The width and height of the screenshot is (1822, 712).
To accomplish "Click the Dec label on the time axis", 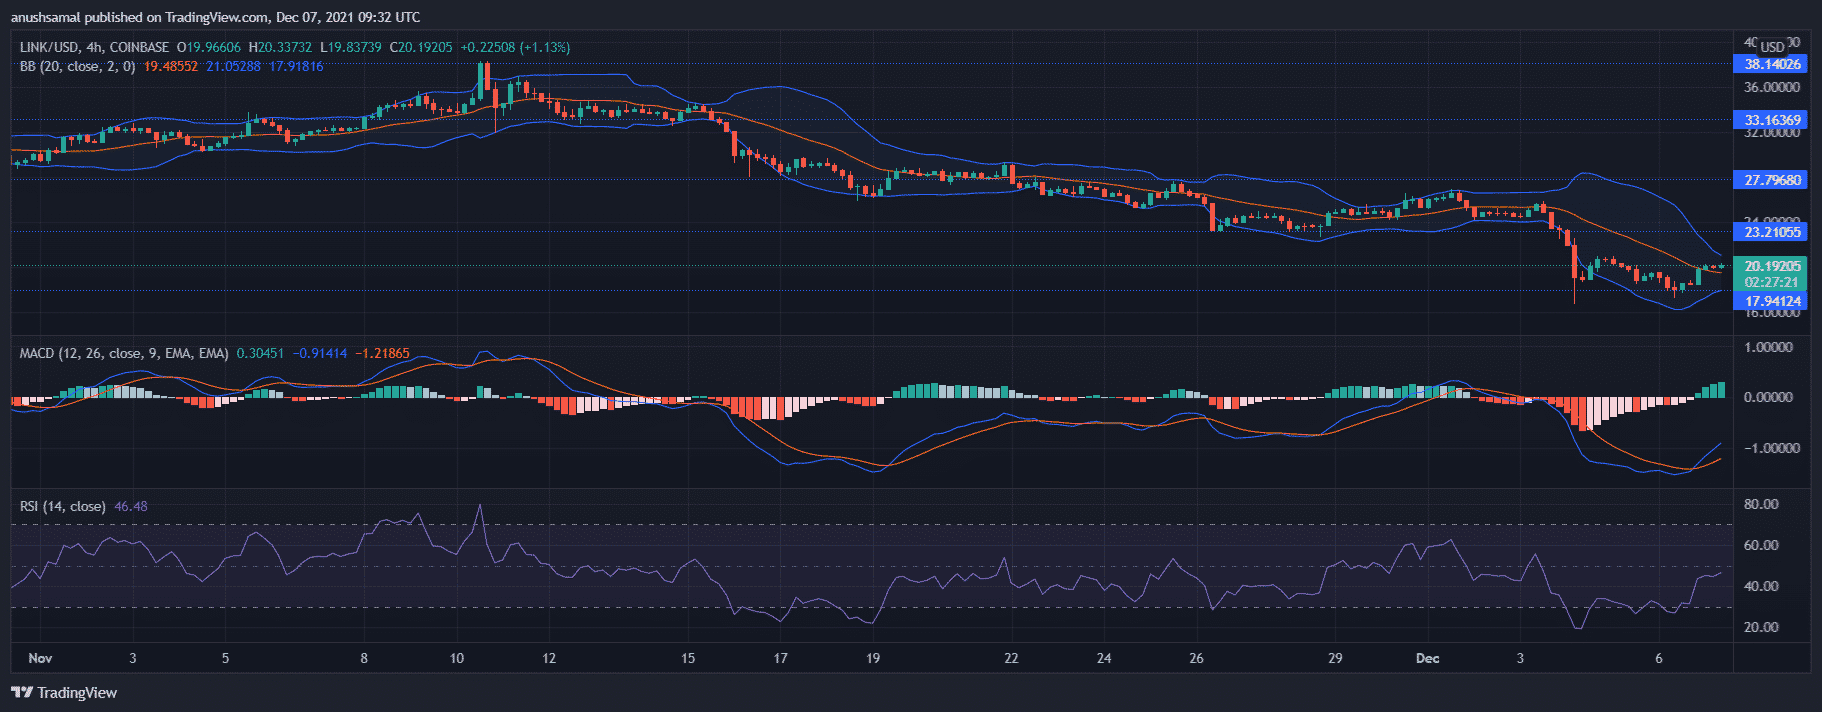I will click(1428, 658).
